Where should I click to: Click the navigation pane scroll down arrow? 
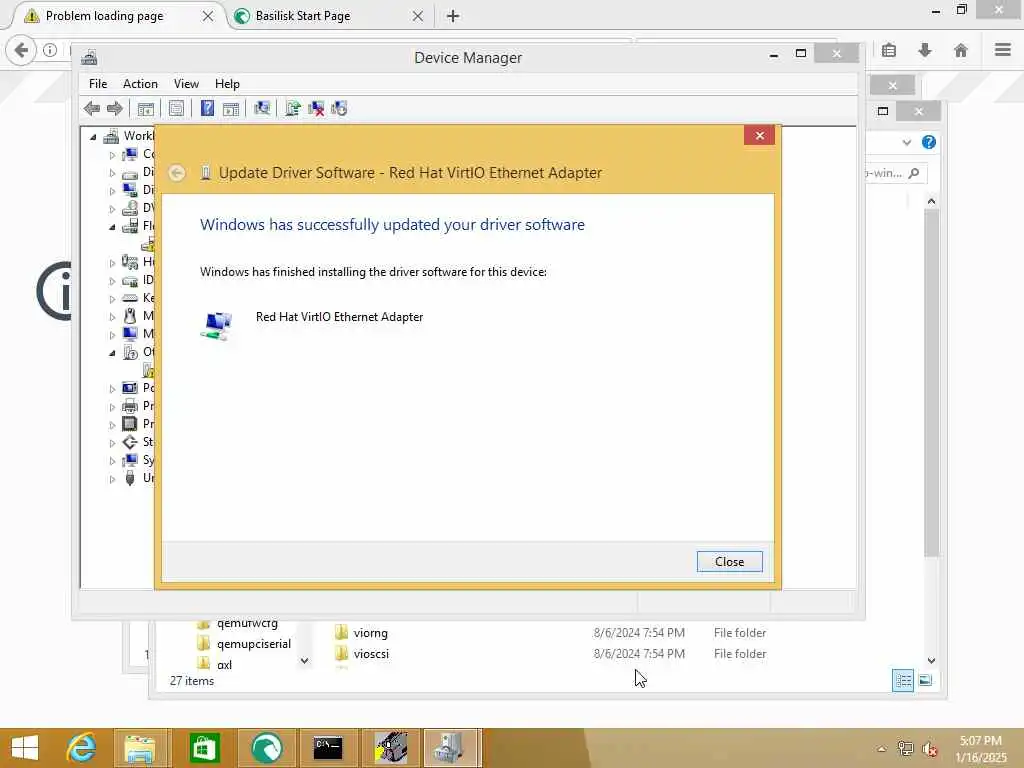304,661
